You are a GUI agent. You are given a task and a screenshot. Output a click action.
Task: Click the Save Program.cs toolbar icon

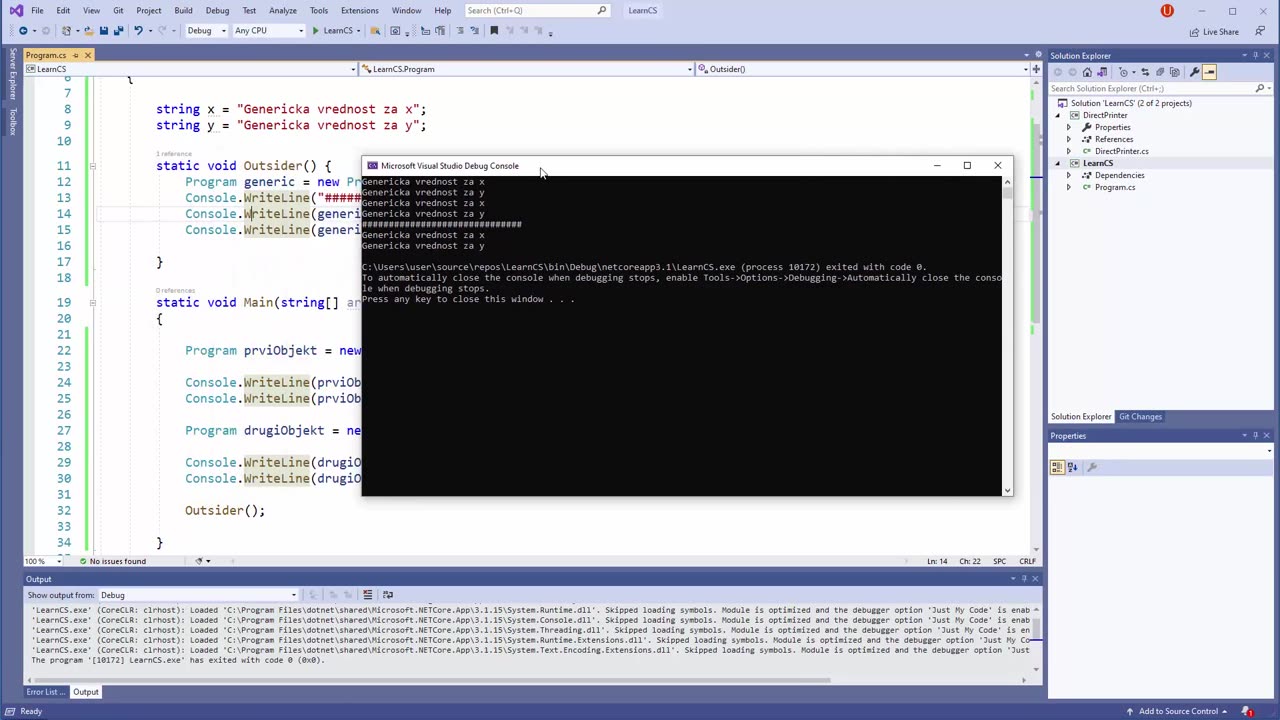click(103, 30)
